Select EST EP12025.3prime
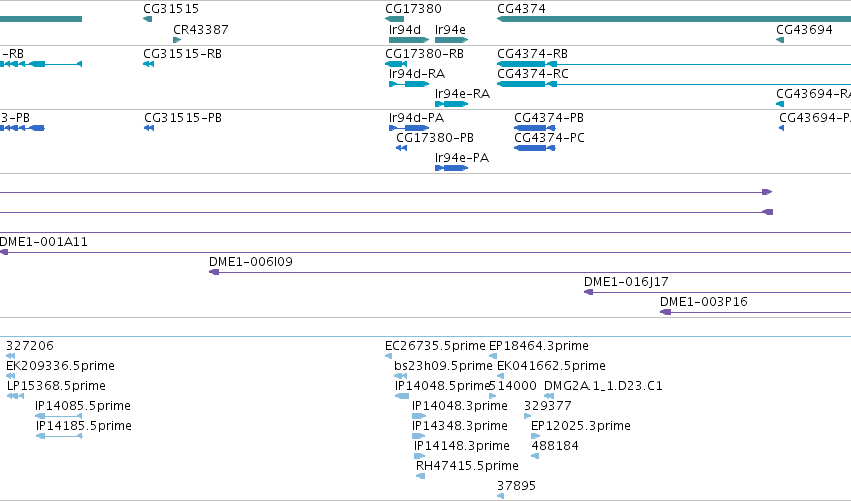 pyautogui.click(x=581, y=427)
